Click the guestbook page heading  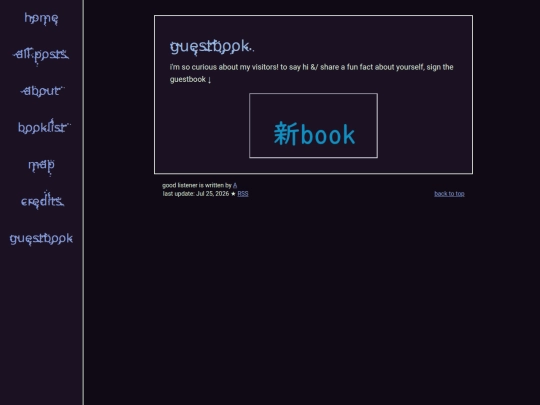point(212,47)
